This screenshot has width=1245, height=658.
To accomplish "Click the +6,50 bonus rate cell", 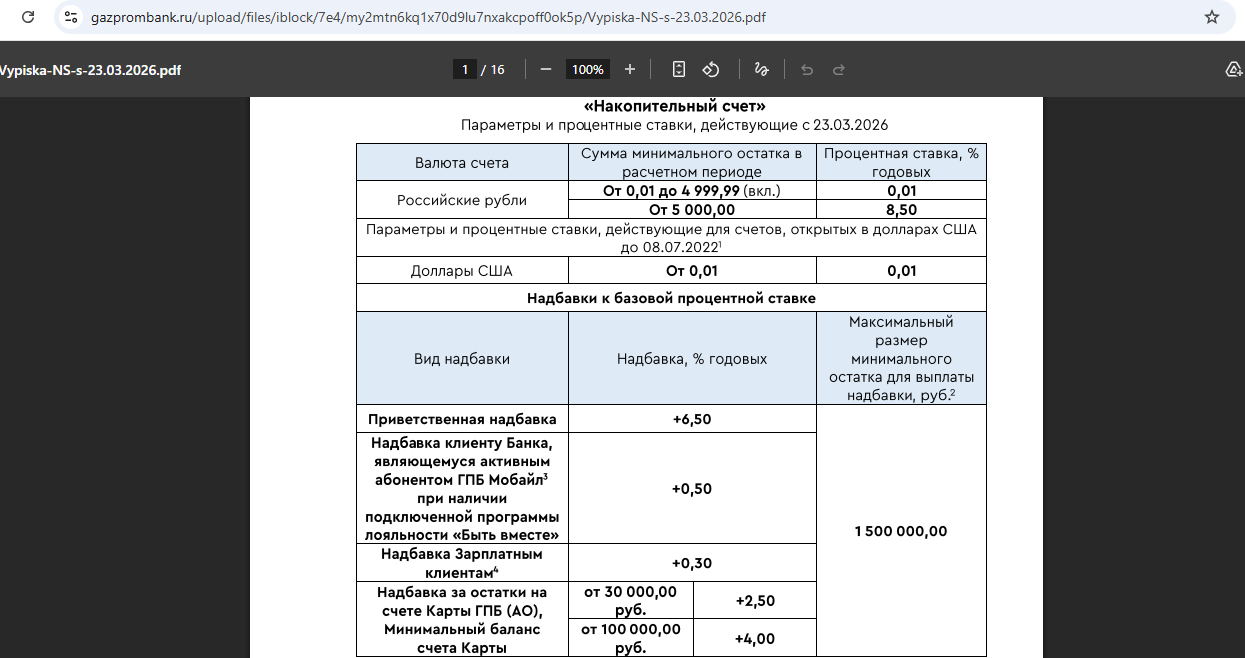I will point(692,419).
